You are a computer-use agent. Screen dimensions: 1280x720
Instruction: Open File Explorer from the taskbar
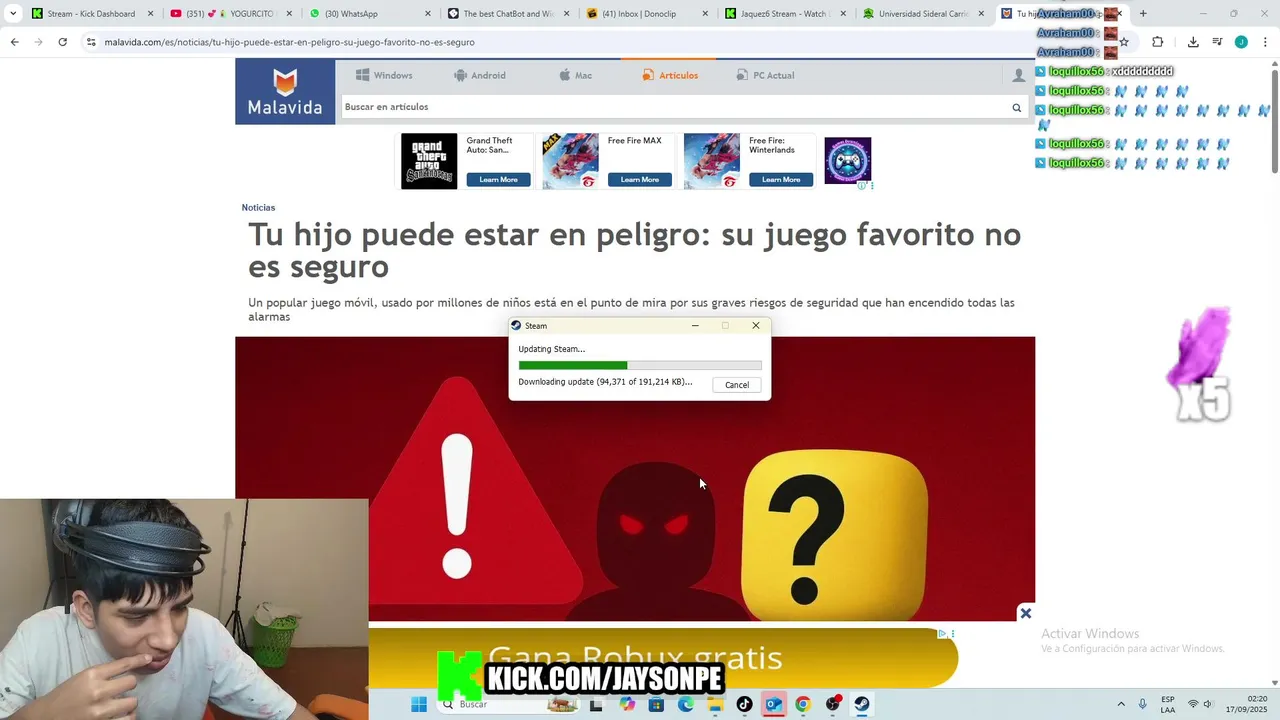(715, 704)
